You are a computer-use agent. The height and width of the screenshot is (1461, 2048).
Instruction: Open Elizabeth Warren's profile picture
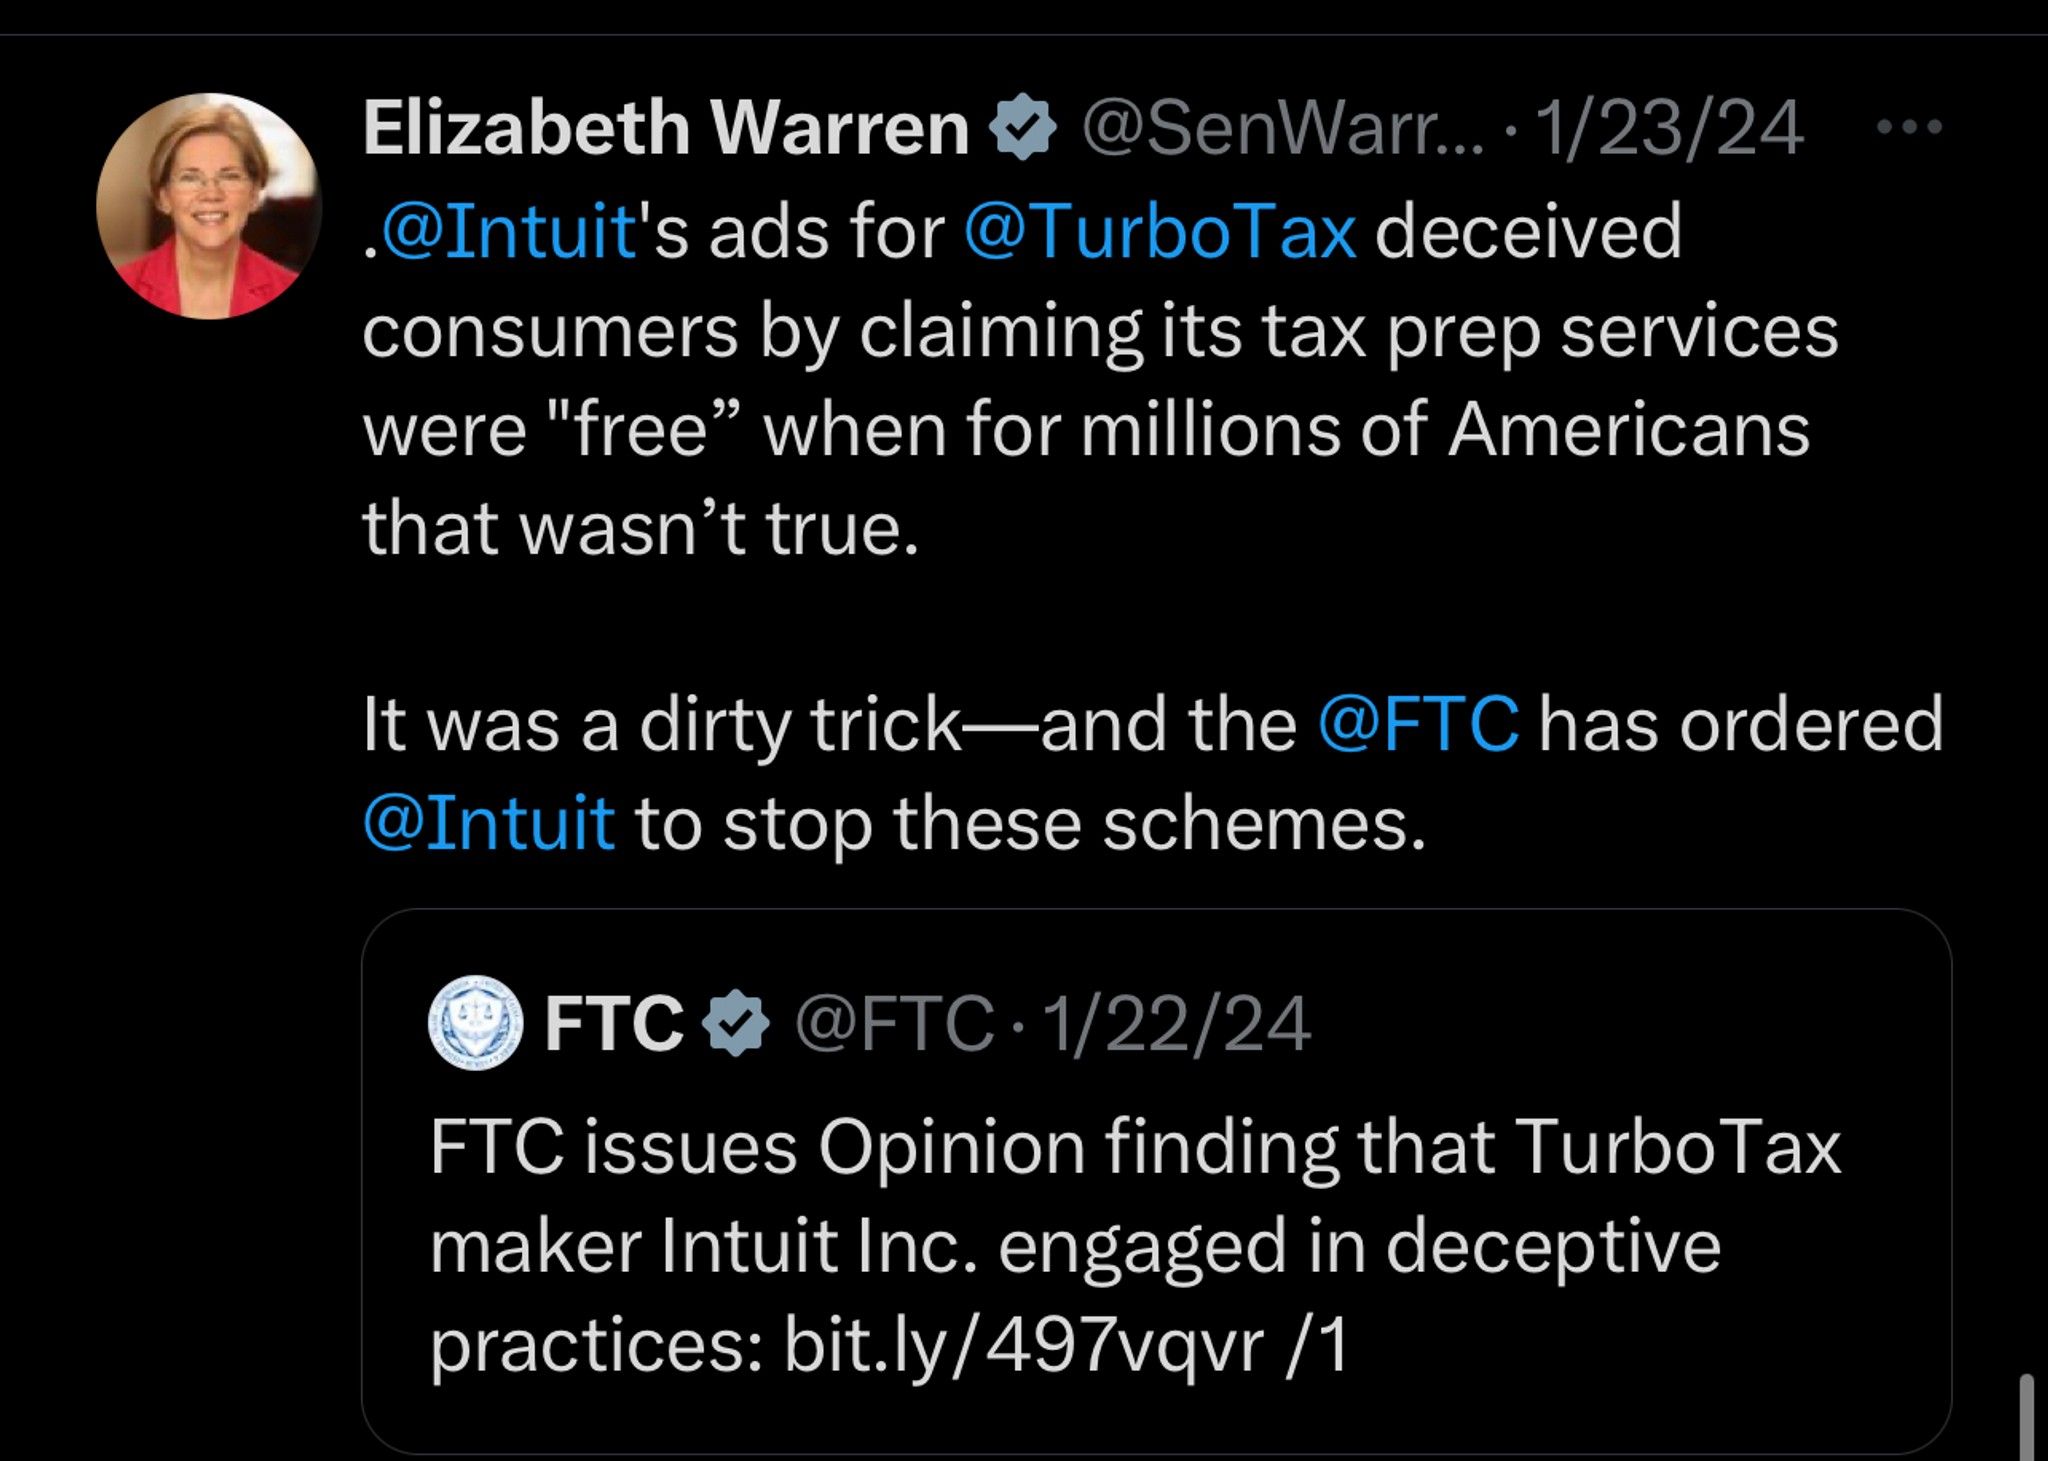(x=209, y=206)
